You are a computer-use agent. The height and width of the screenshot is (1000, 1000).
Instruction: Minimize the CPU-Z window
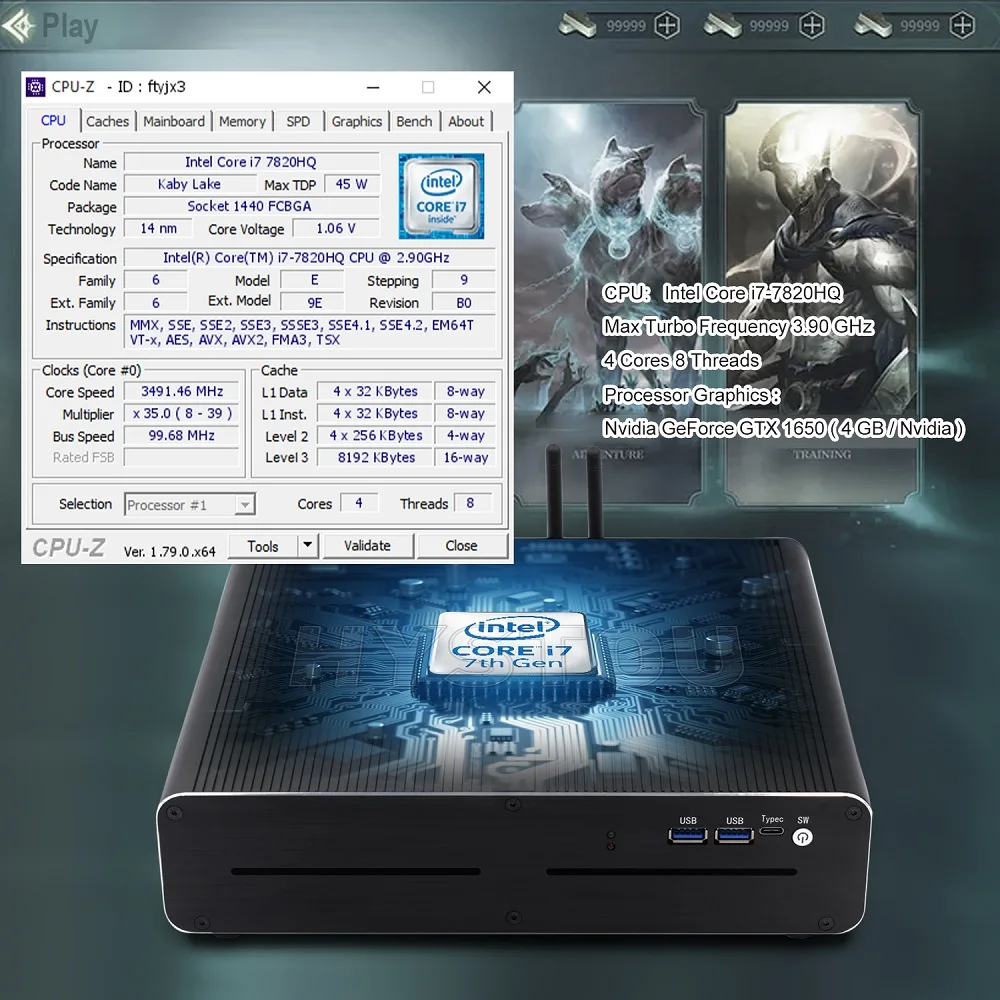point(373,87)
